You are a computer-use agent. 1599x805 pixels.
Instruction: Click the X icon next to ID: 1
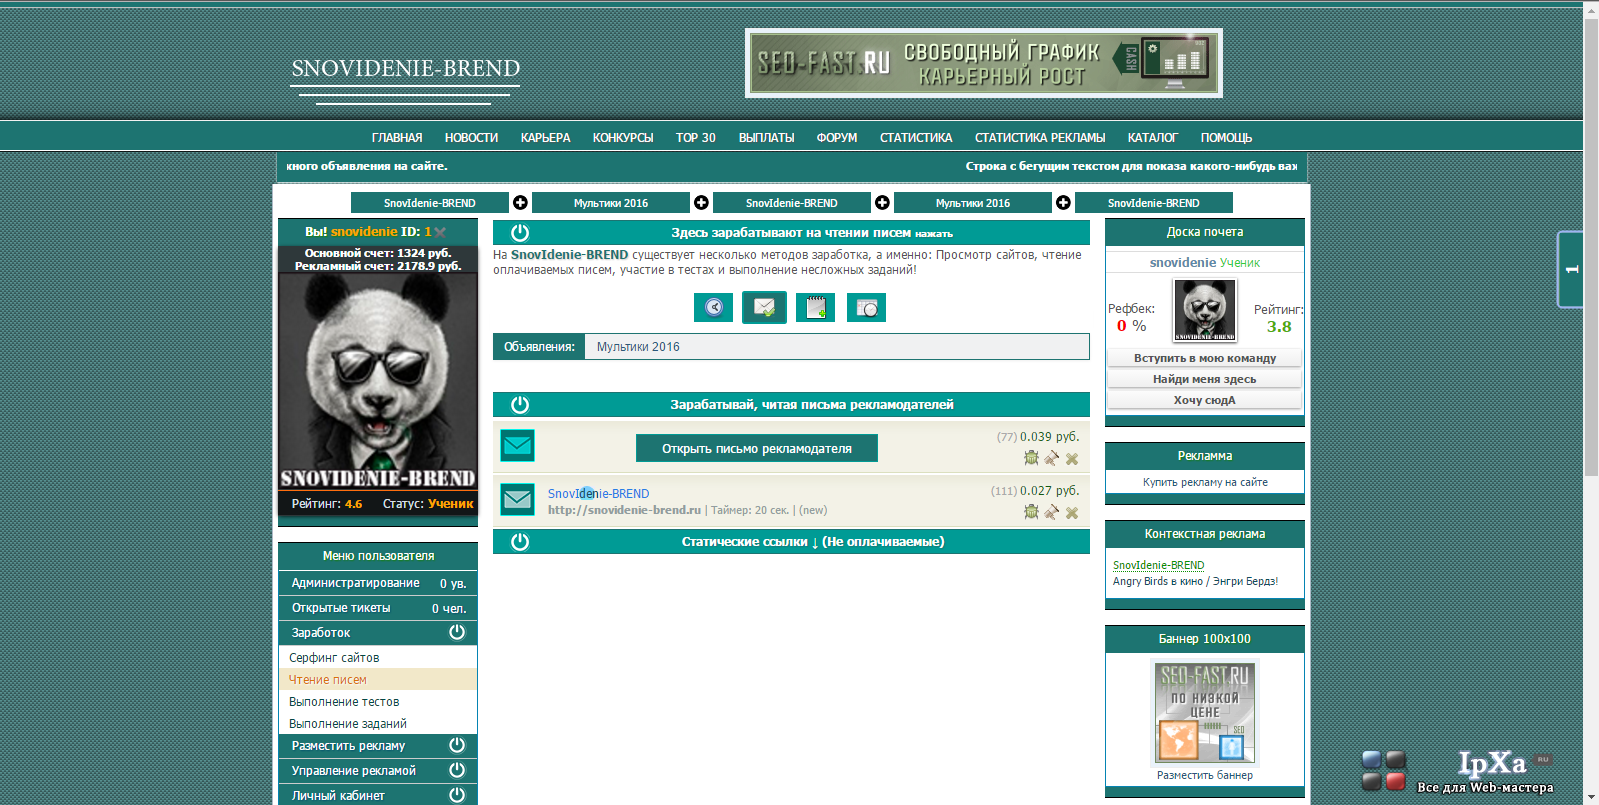440,232
